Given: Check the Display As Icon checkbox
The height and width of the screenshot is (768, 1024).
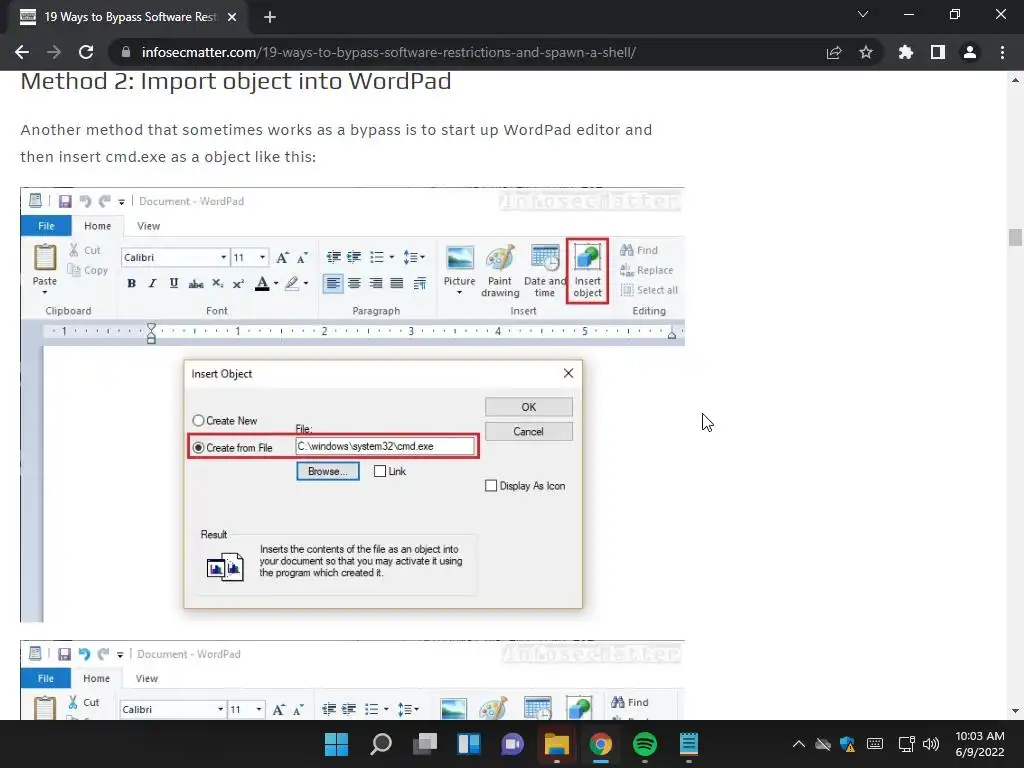Looking at the screenshot, I should coord(491,486).
